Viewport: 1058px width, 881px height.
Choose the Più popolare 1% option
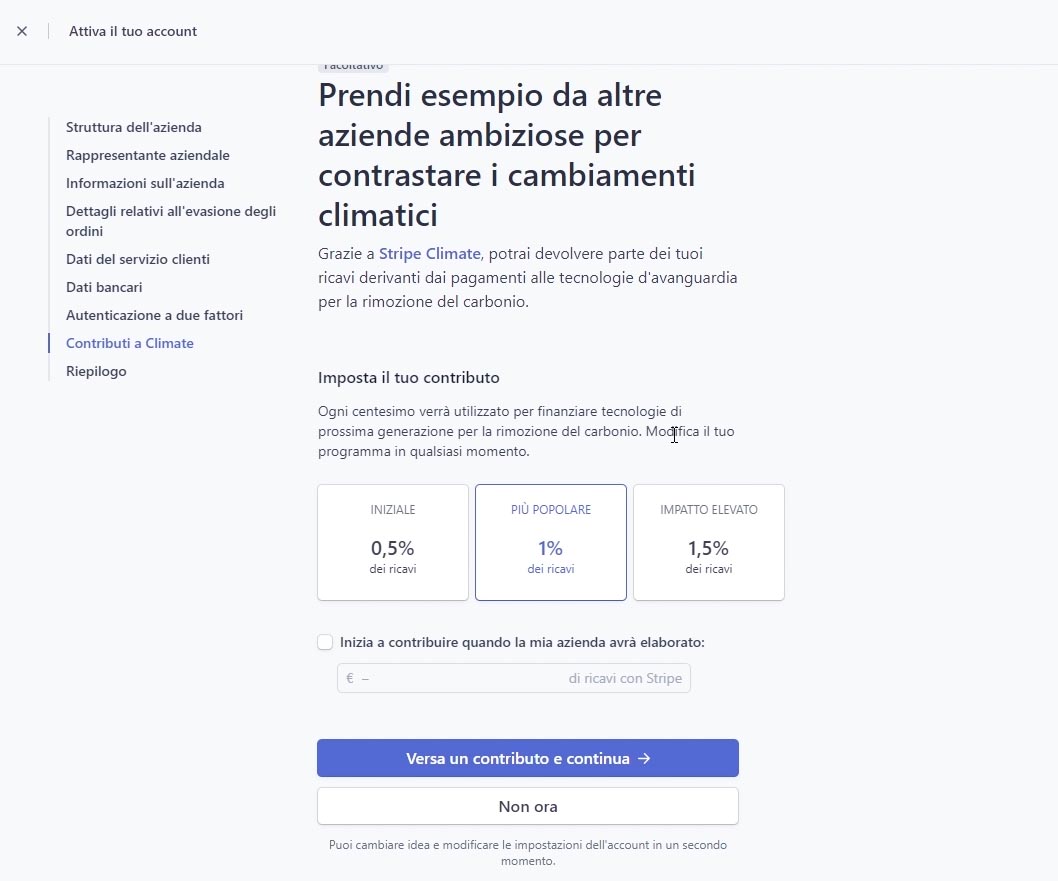(551, 543)
